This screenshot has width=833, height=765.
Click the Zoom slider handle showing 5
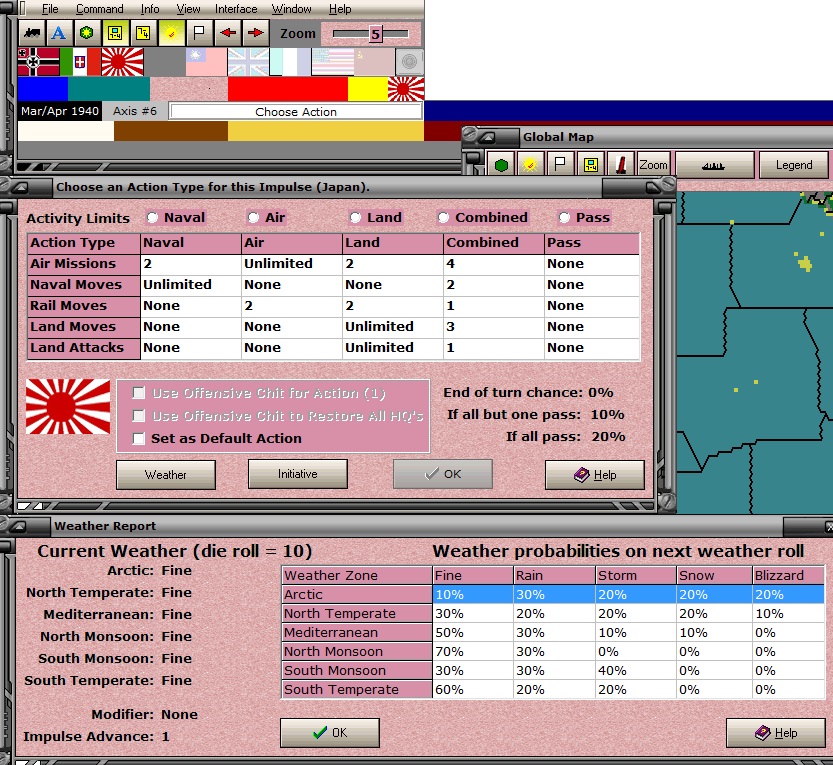[x=376, y=34]
